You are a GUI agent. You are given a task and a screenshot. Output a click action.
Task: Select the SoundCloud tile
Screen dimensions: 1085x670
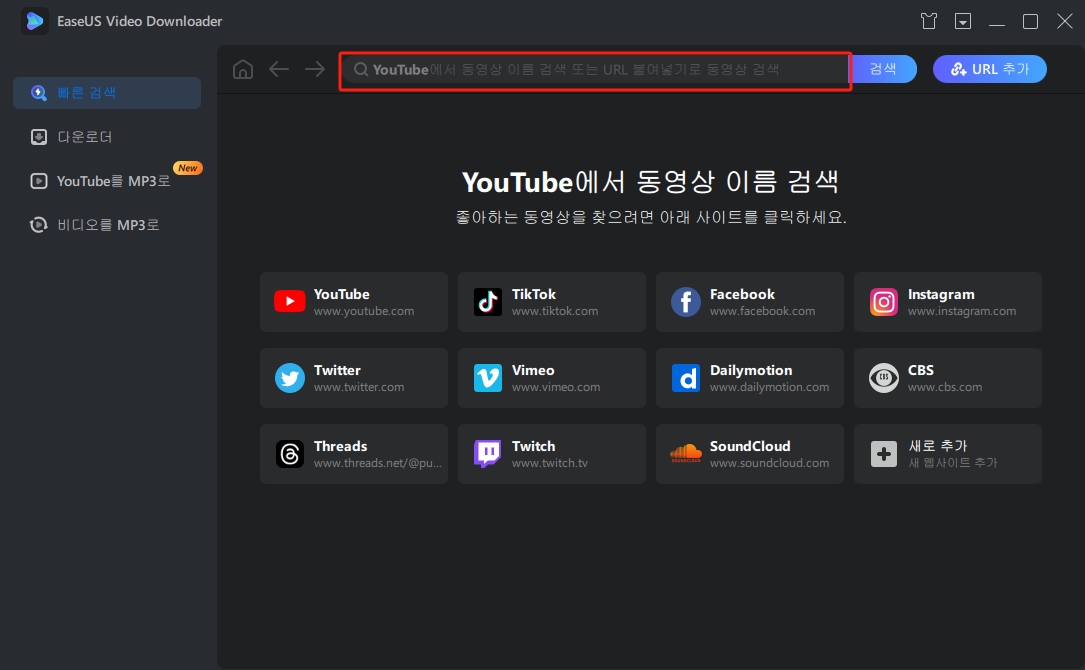pyautogui.click(x=749, y=454)
